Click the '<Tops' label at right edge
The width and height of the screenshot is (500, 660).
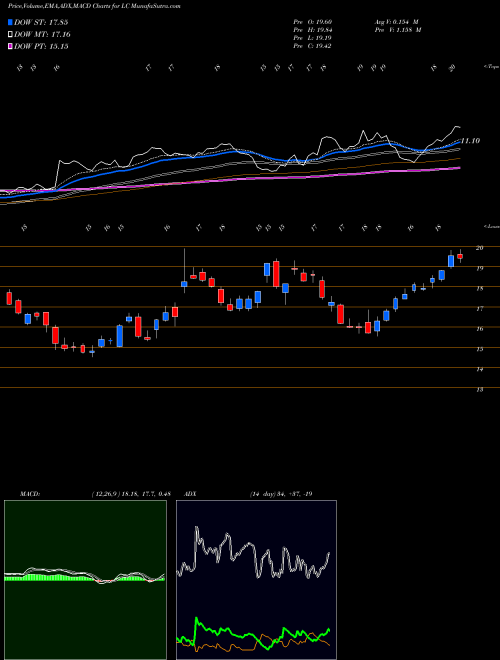491,67
